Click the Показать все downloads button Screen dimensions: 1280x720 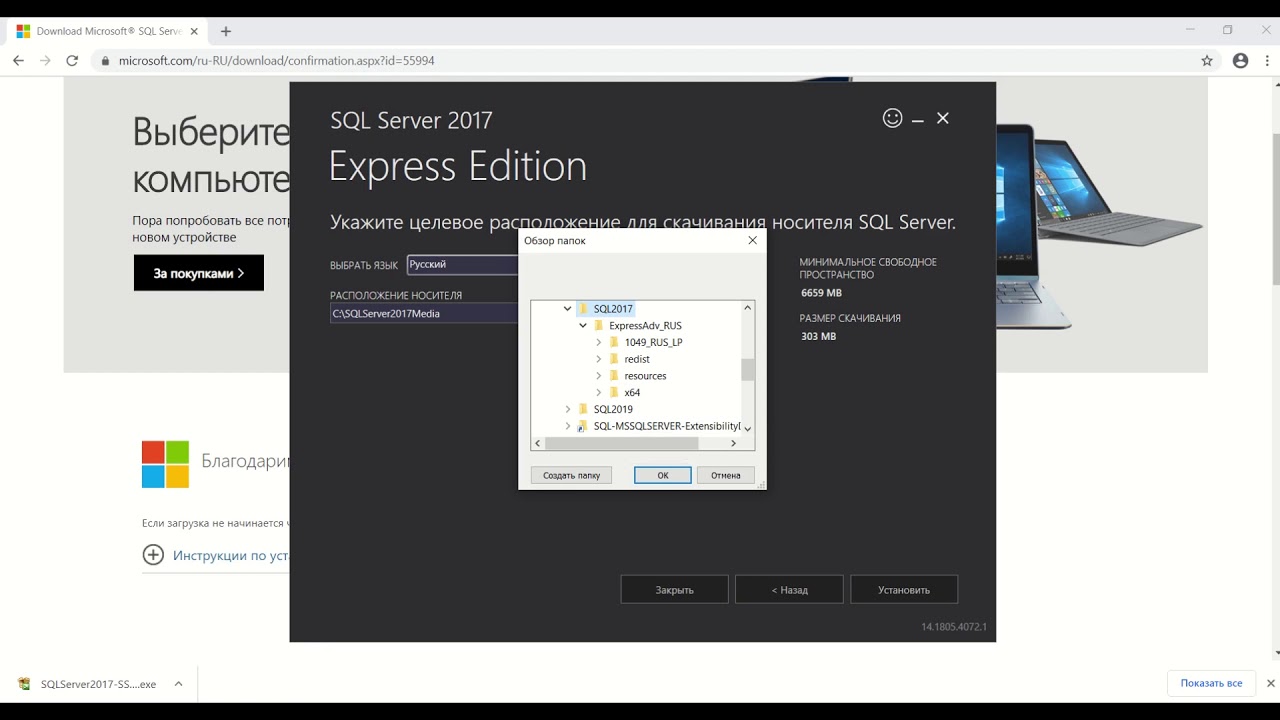(x=1211, y=683)
